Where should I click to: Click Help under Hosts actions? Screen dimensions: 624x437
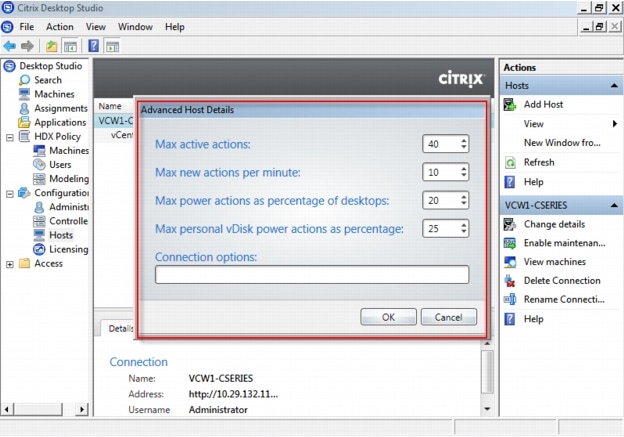(533, 182)
